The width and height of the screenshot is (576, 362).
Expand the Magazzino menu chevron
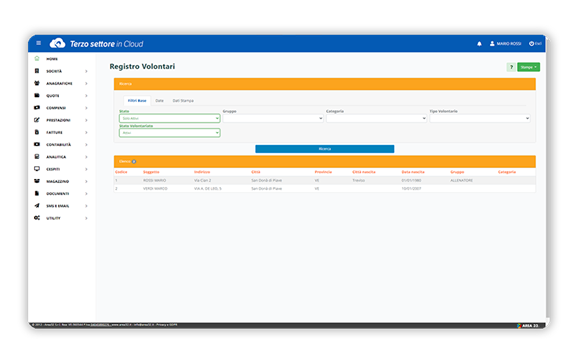click(x=86, y=182)
